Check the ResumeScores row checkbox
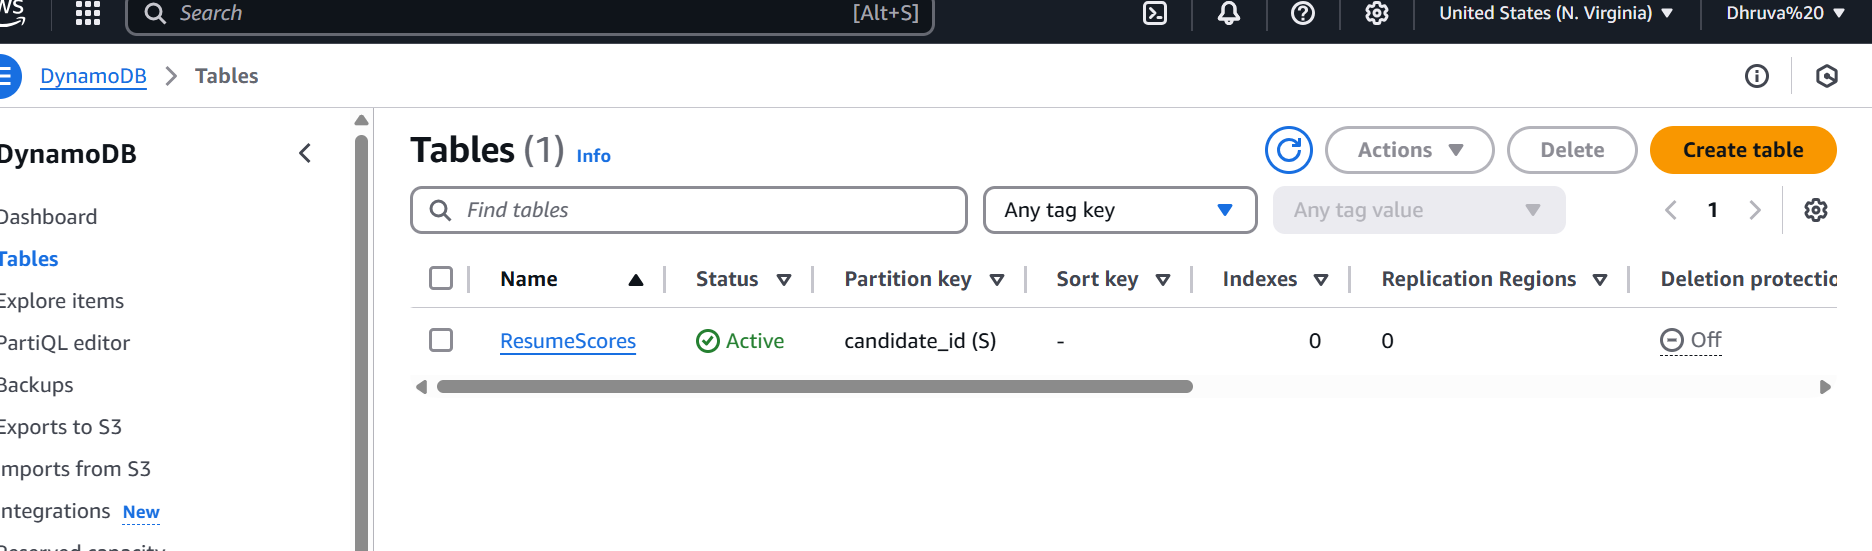This screenshot has width=1872, height=551. [x=441, y=340]
